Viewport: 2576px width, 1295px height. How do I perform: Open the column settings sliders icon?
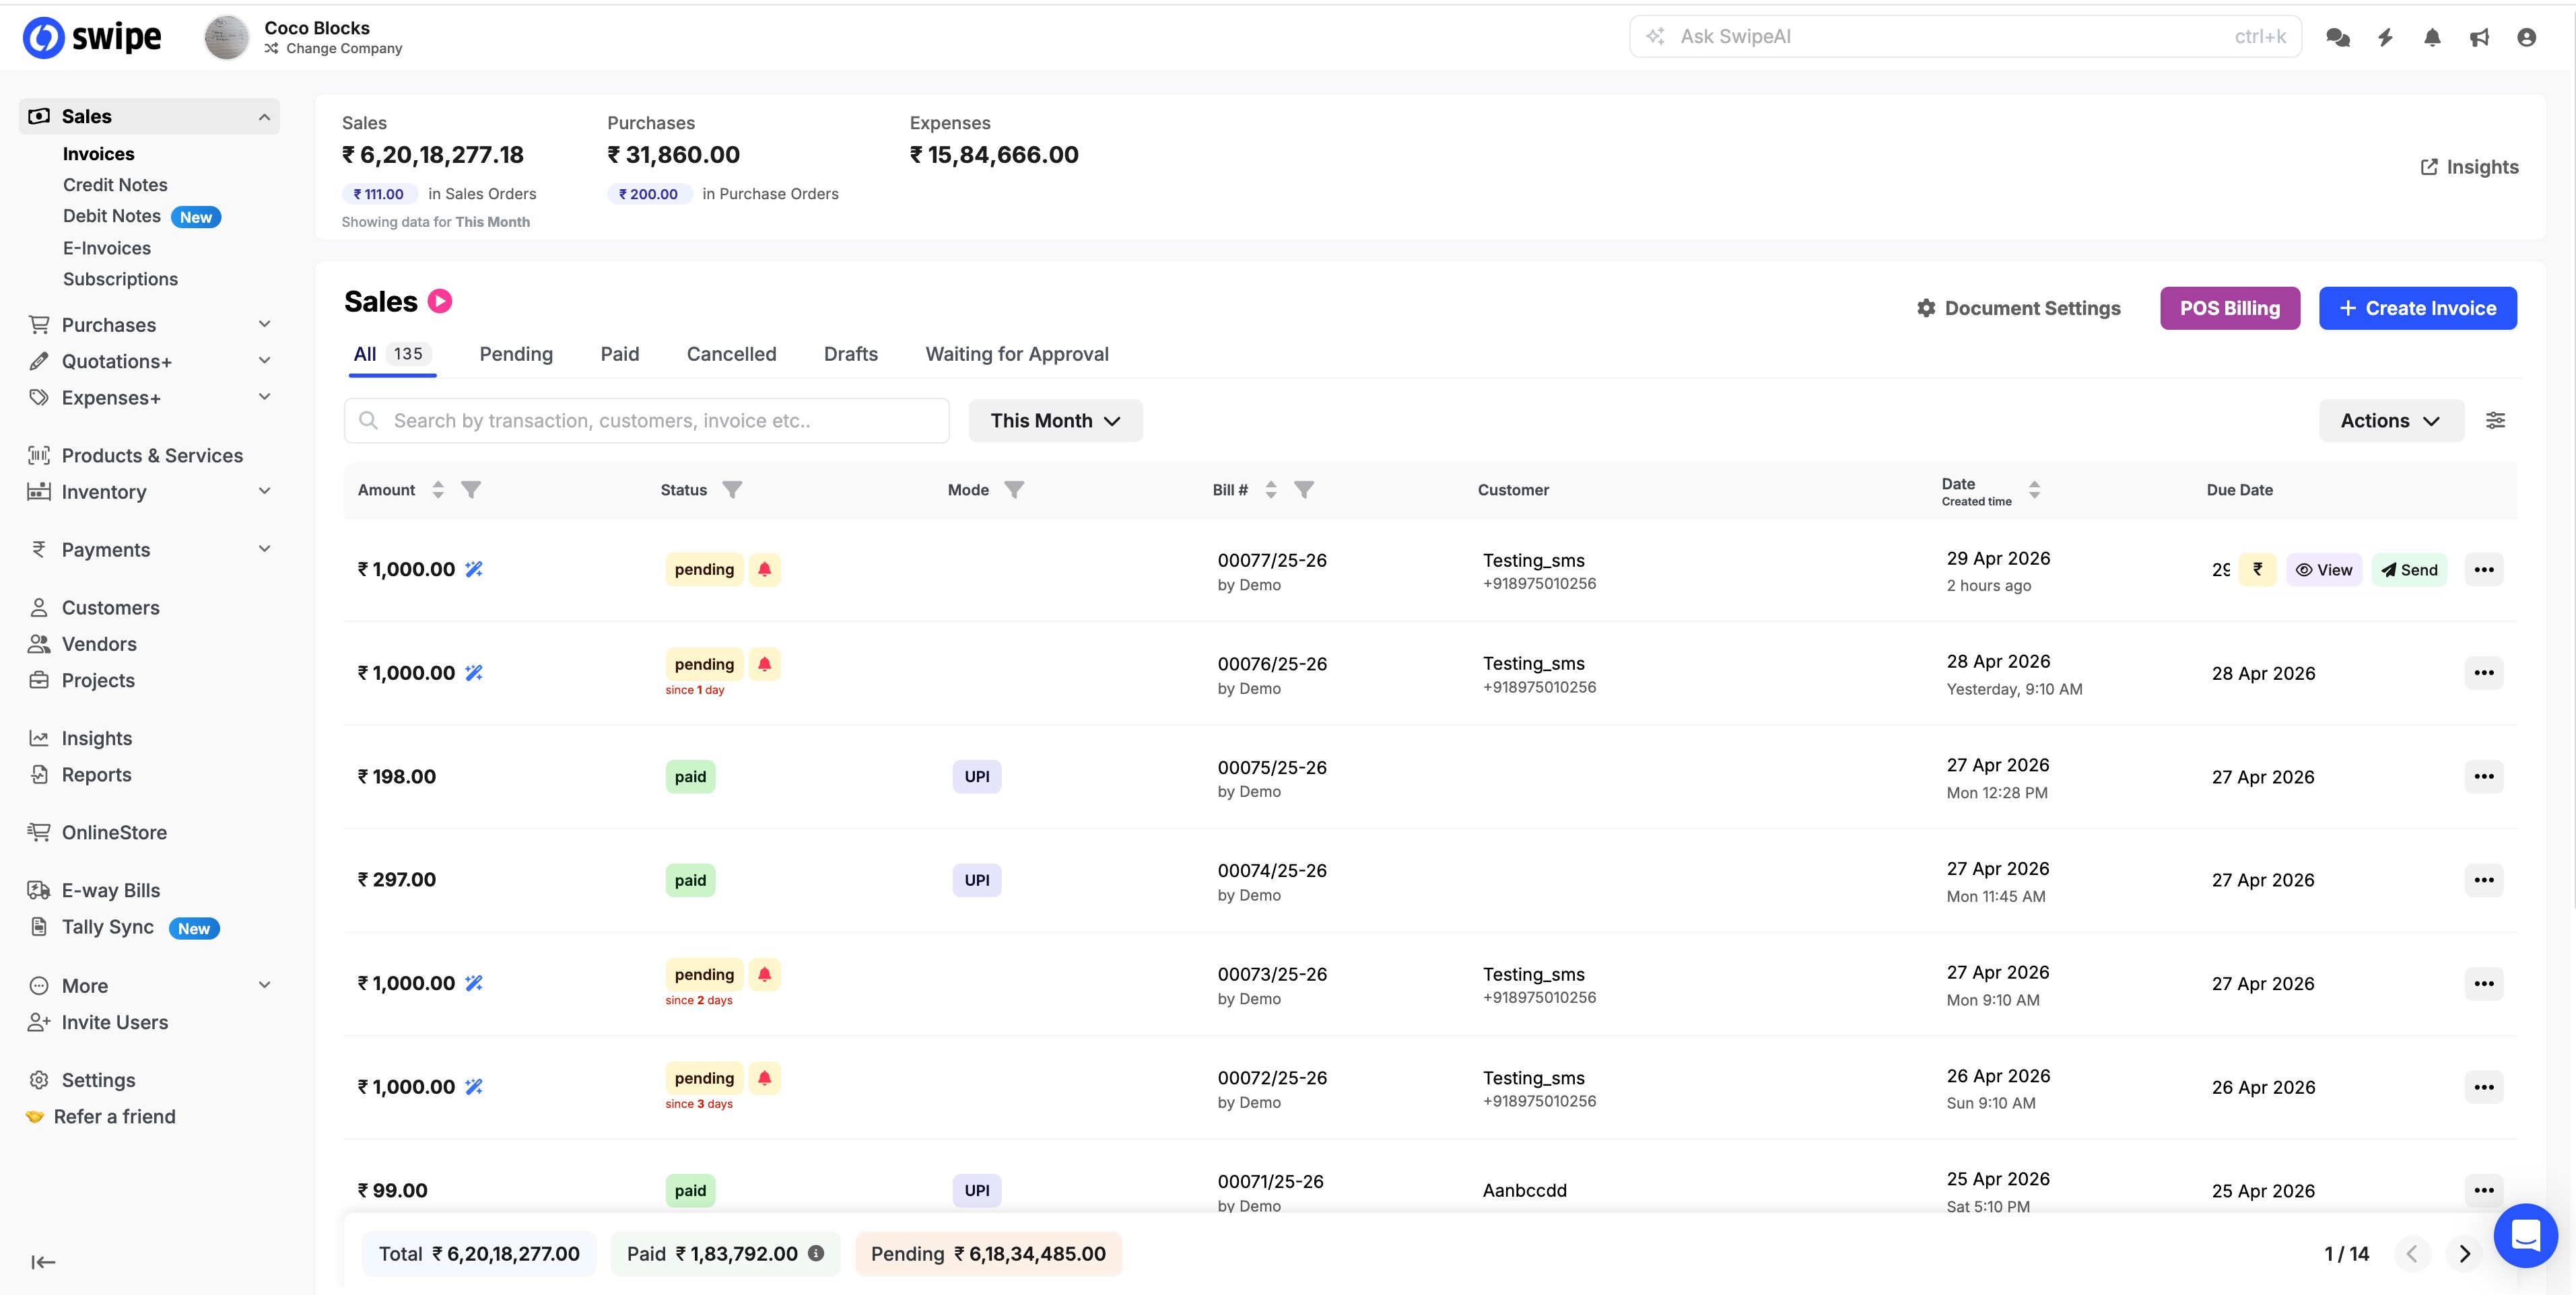(x=2495, y=420)
